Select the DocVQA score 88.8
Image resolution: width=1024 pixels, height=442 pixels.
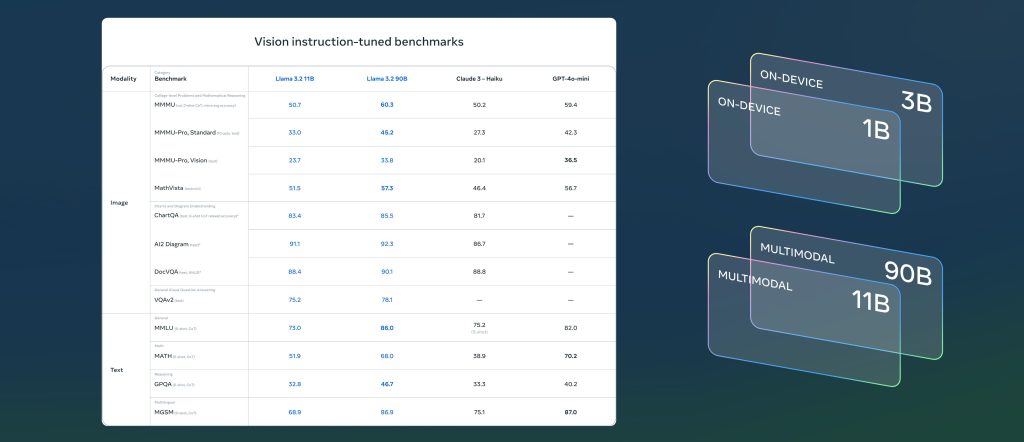[479, 272]
